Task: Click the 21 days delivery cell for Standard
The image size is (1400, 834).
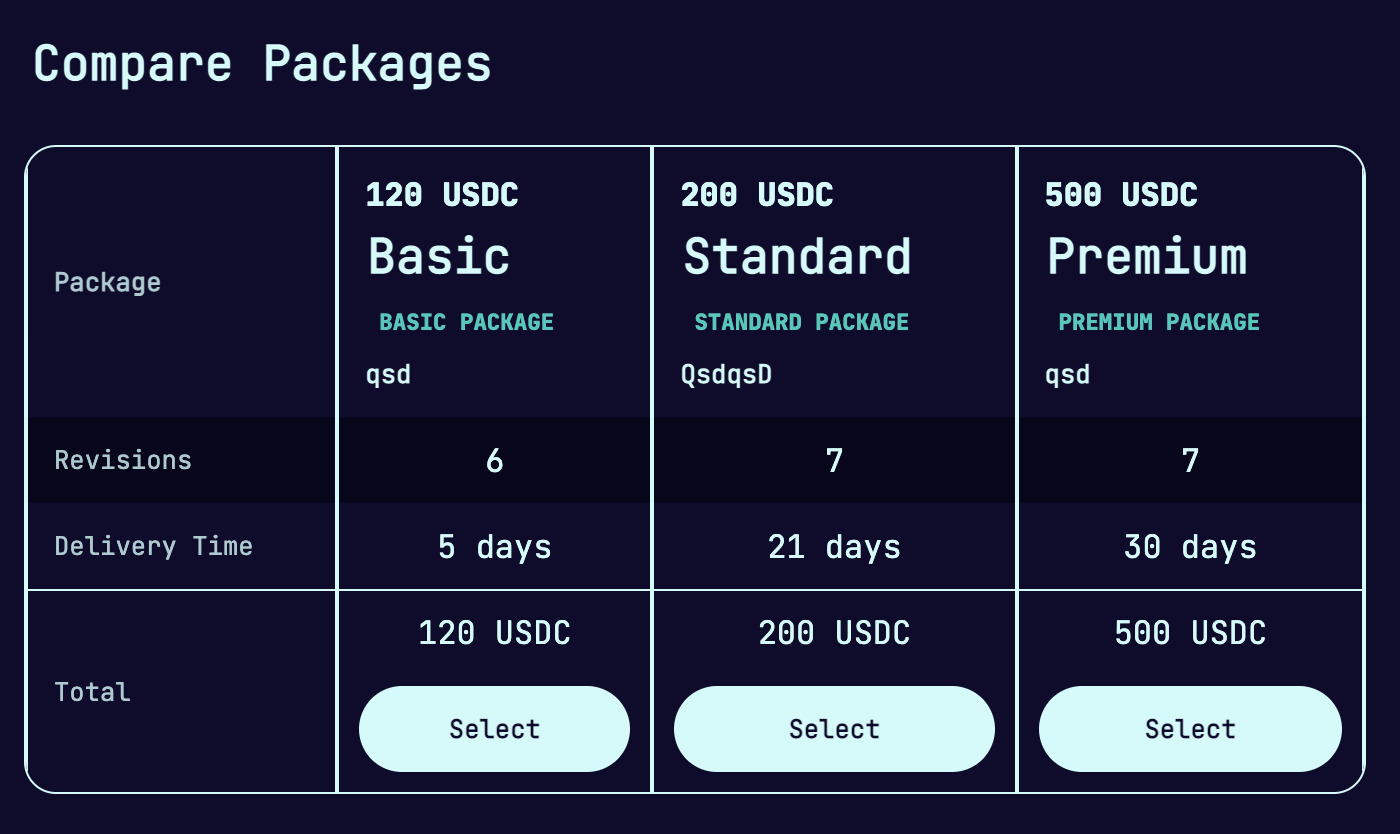Action: pos(834,546)
